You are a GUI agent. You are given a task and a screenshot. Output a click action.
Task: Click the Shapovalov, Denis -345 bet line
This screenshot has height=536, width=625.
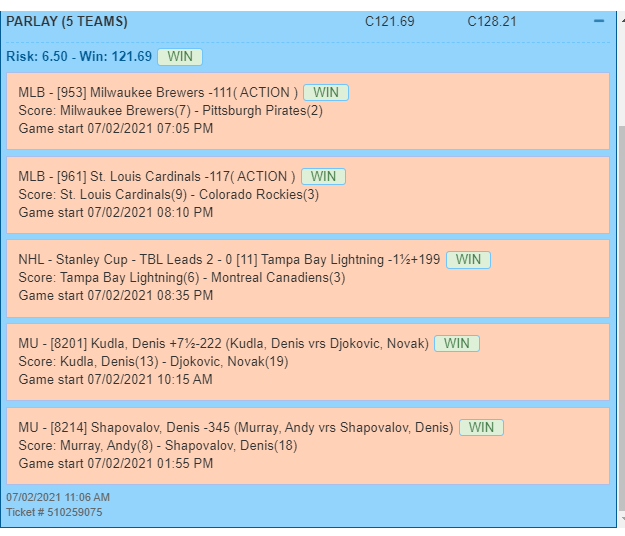(x=236, y=428)
